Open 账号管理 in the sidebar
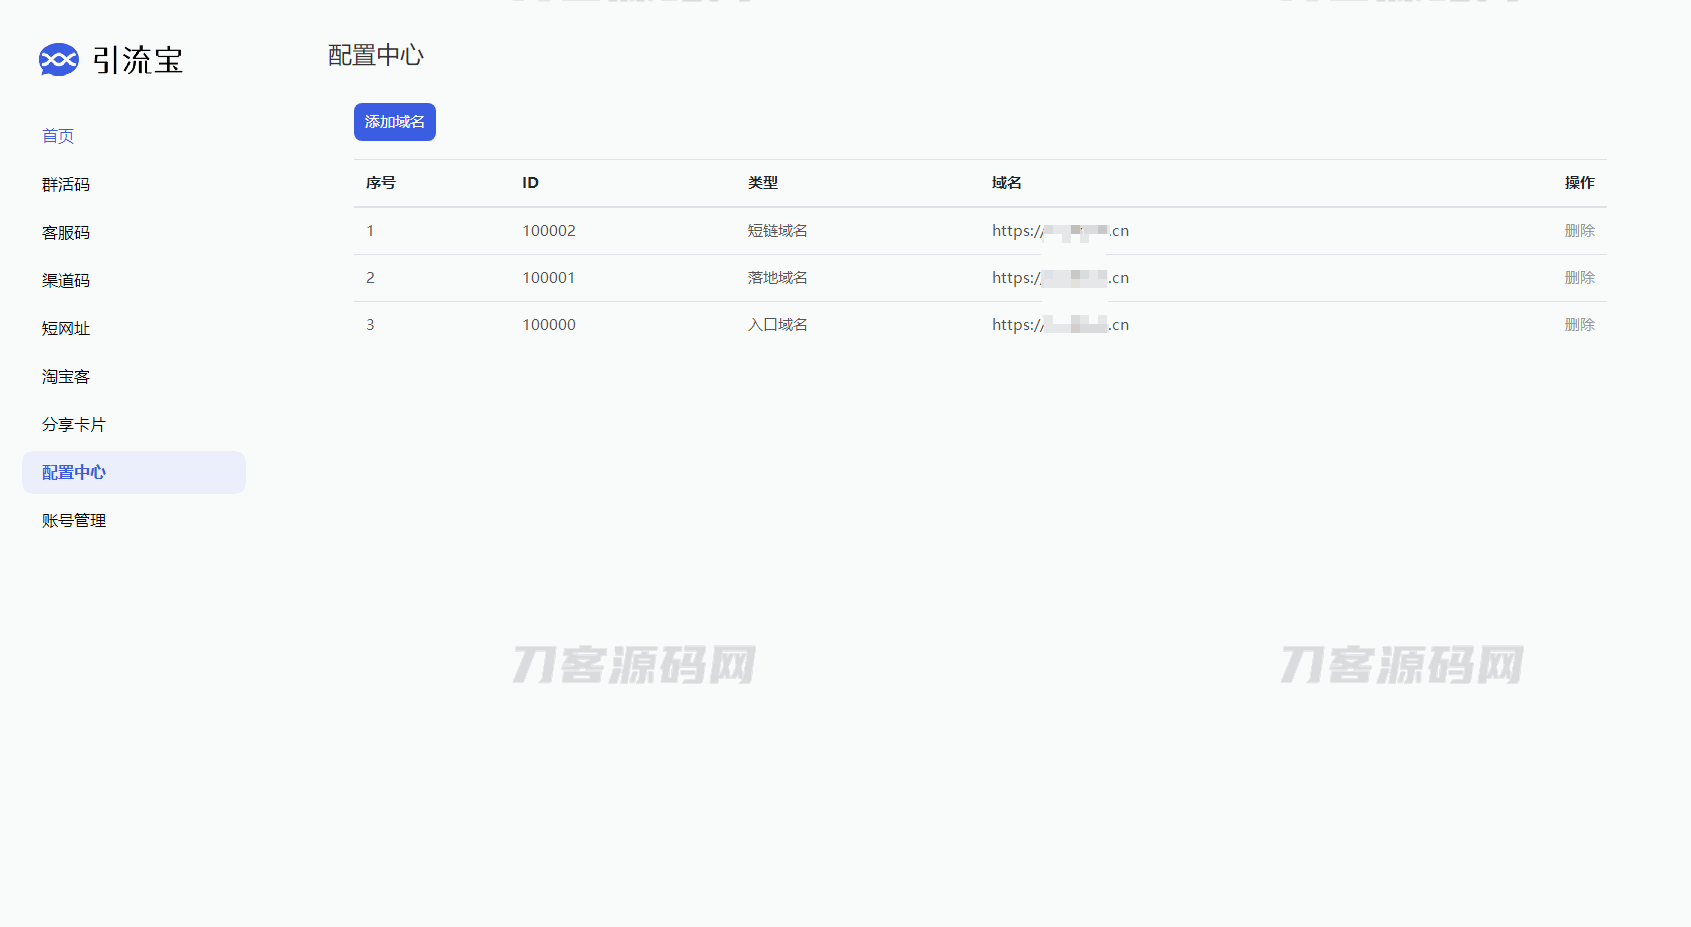1691x927 pixels. click(x=74, y=521)
